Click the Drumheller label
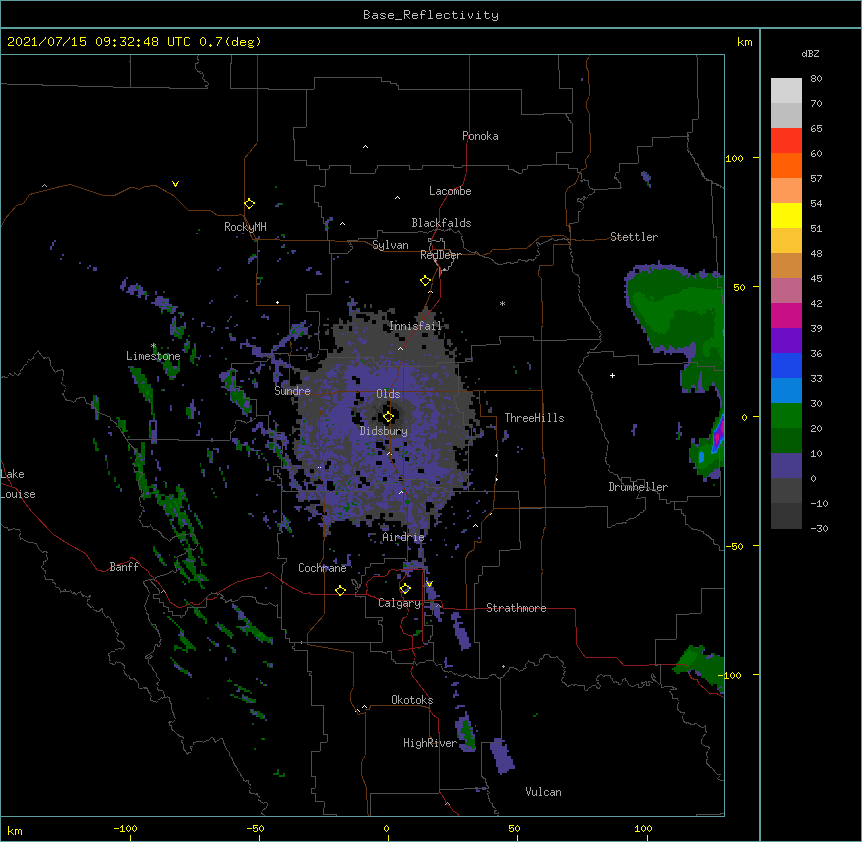862x842 pixels. 638,487
